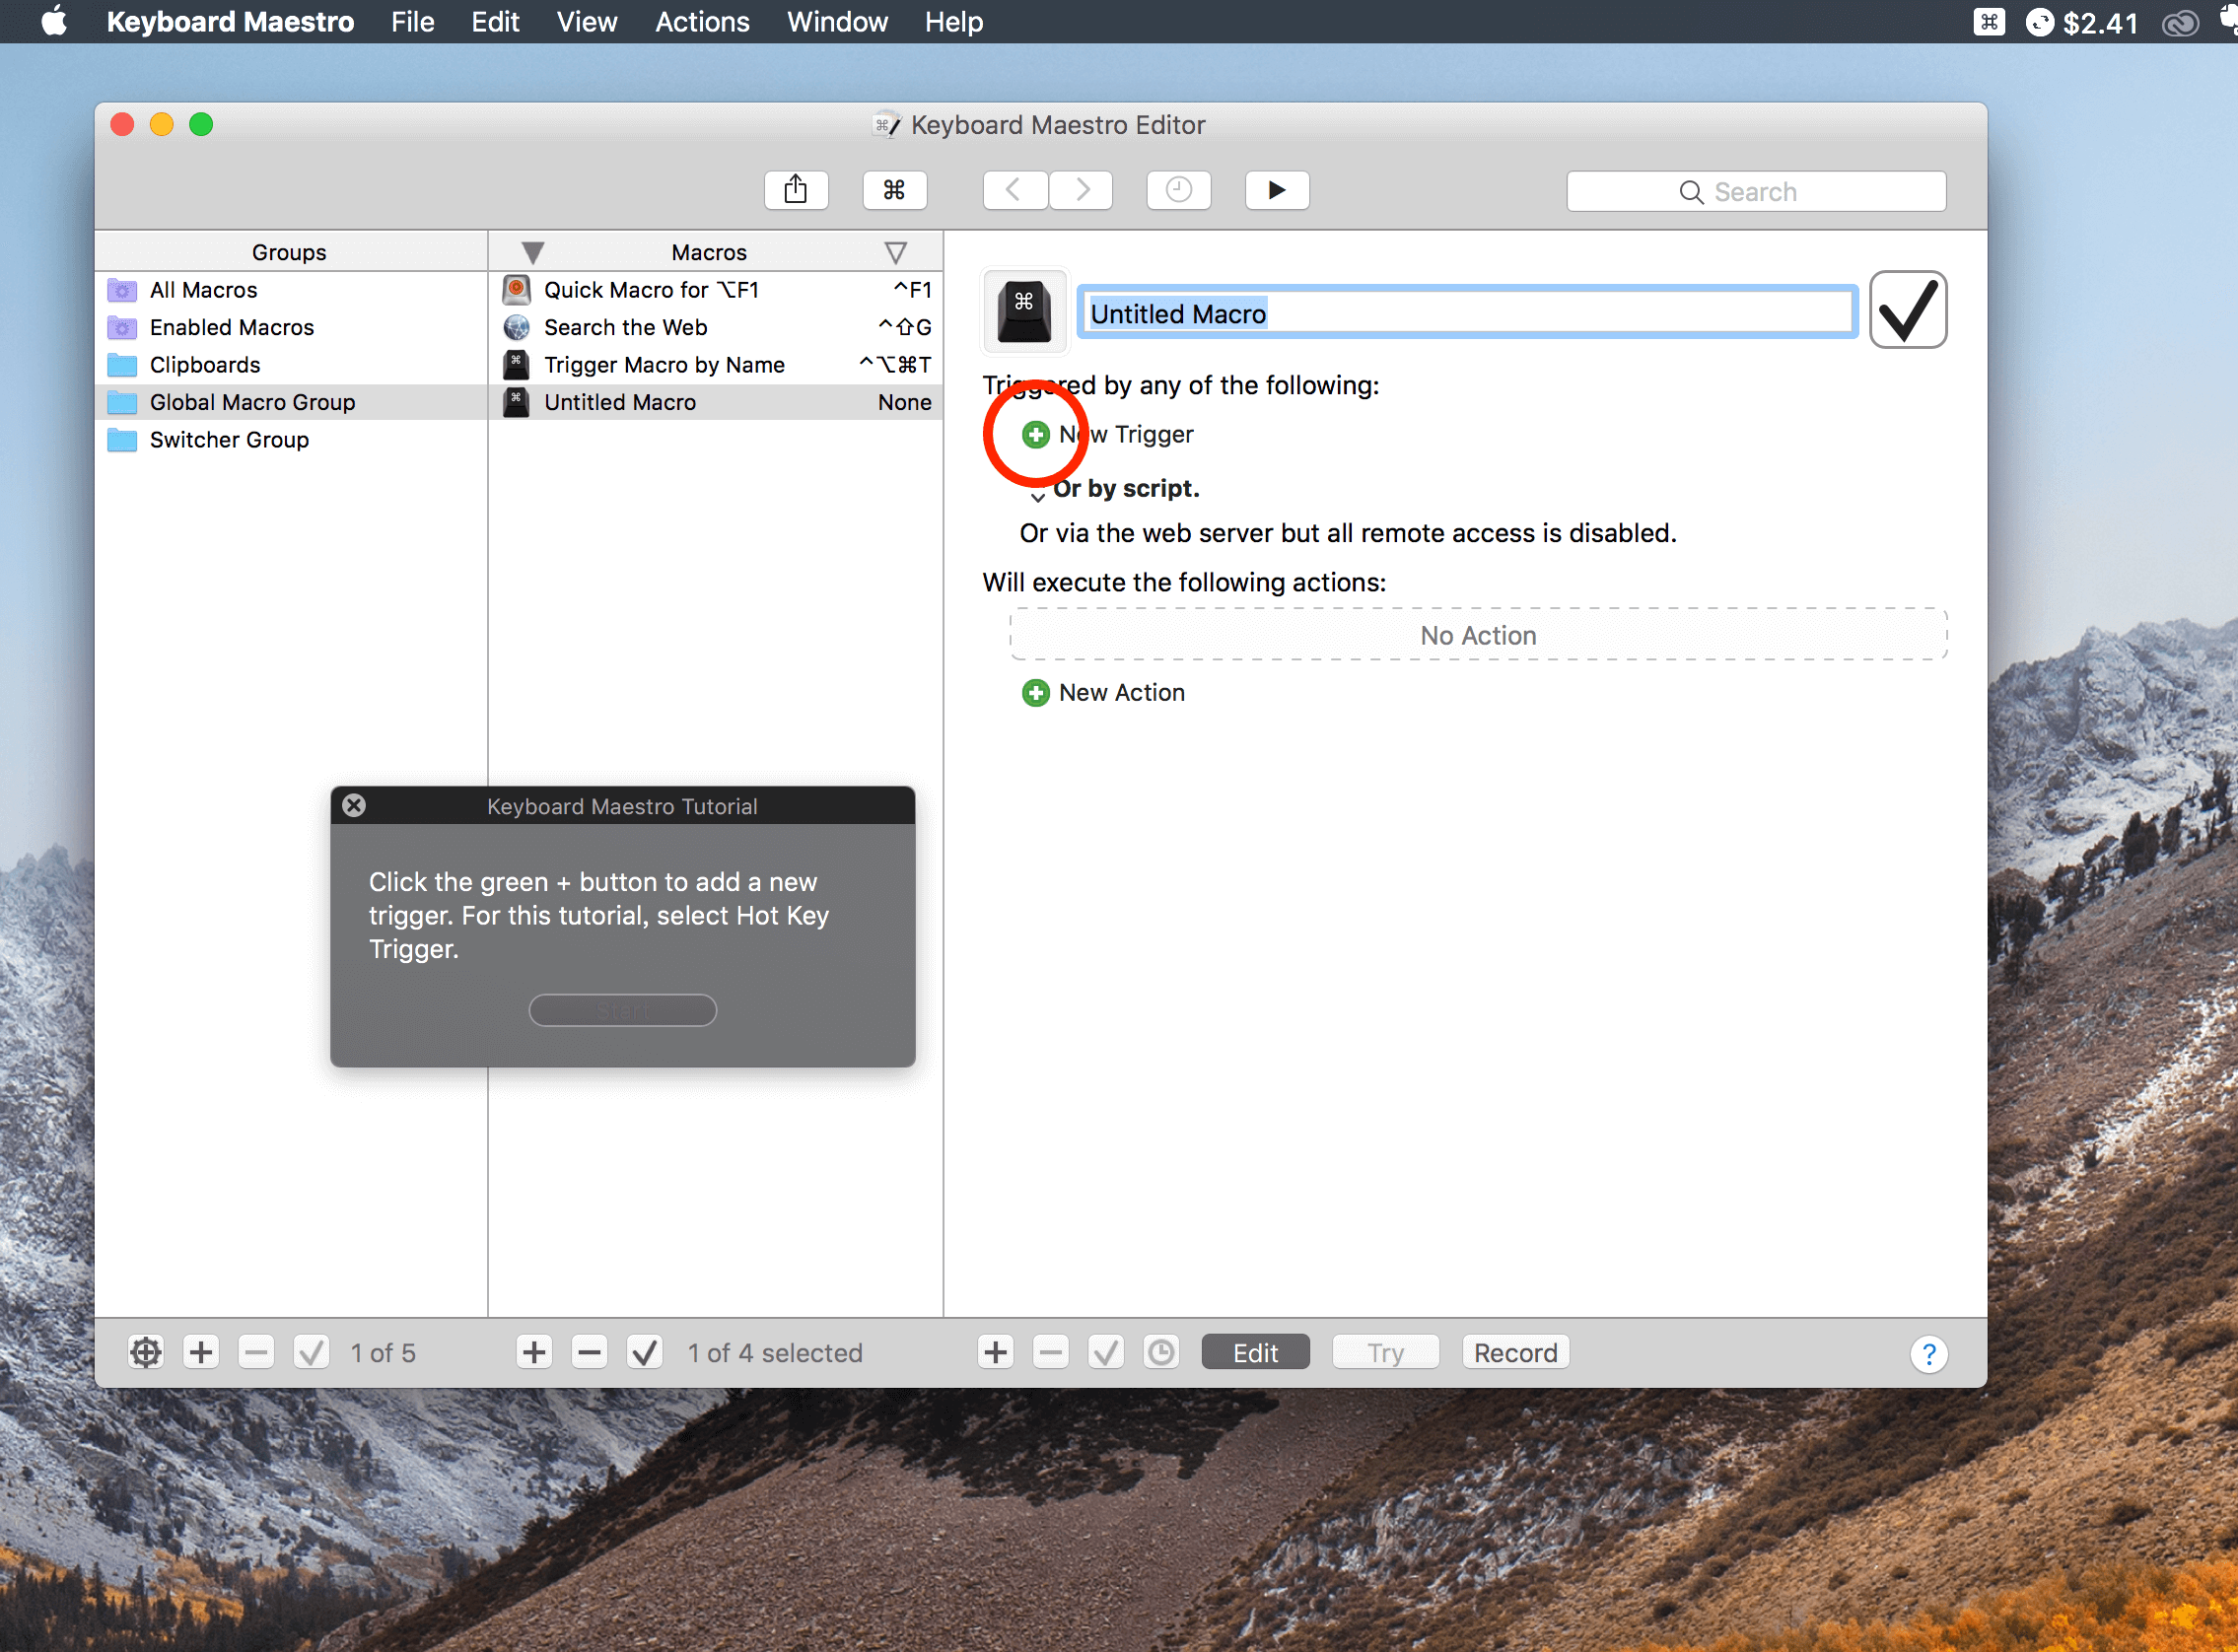2238x1652 pixels.
Task: Toggle enable checkmark under the Groups list
Action: coord(311,1353)
